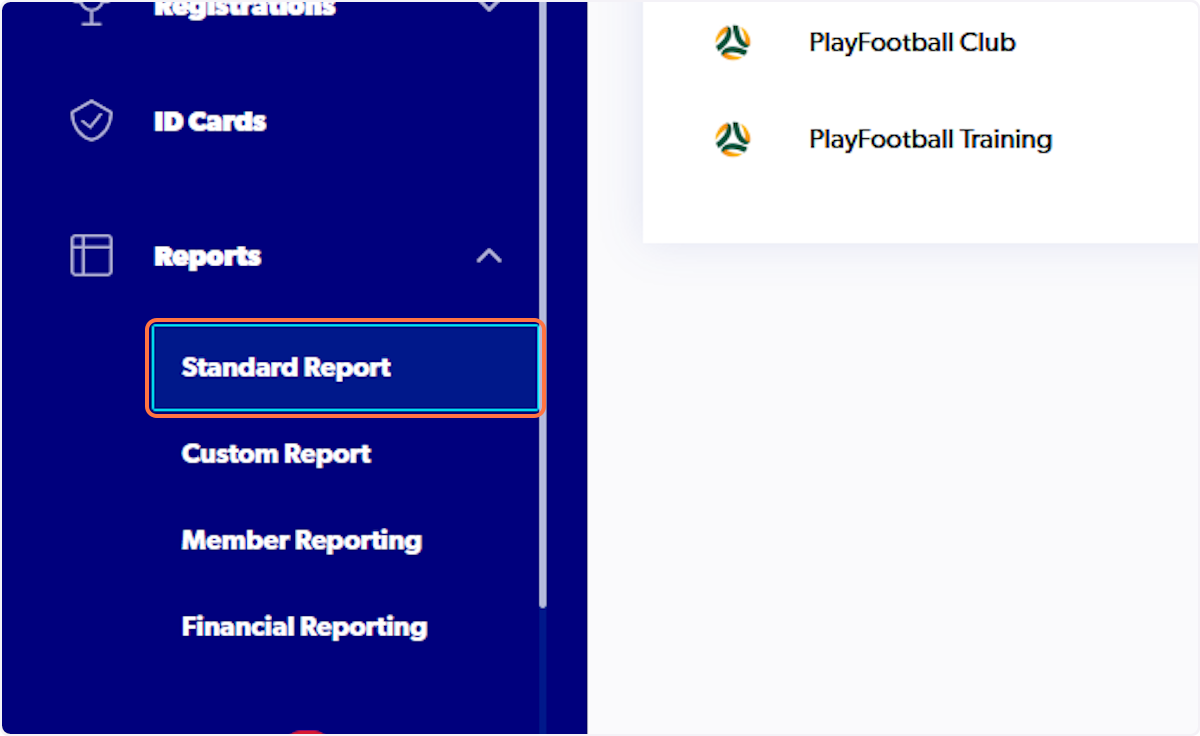The image size is (1200, 736).
Task: Click the Reports sidebar label
Action: point(207,256)
